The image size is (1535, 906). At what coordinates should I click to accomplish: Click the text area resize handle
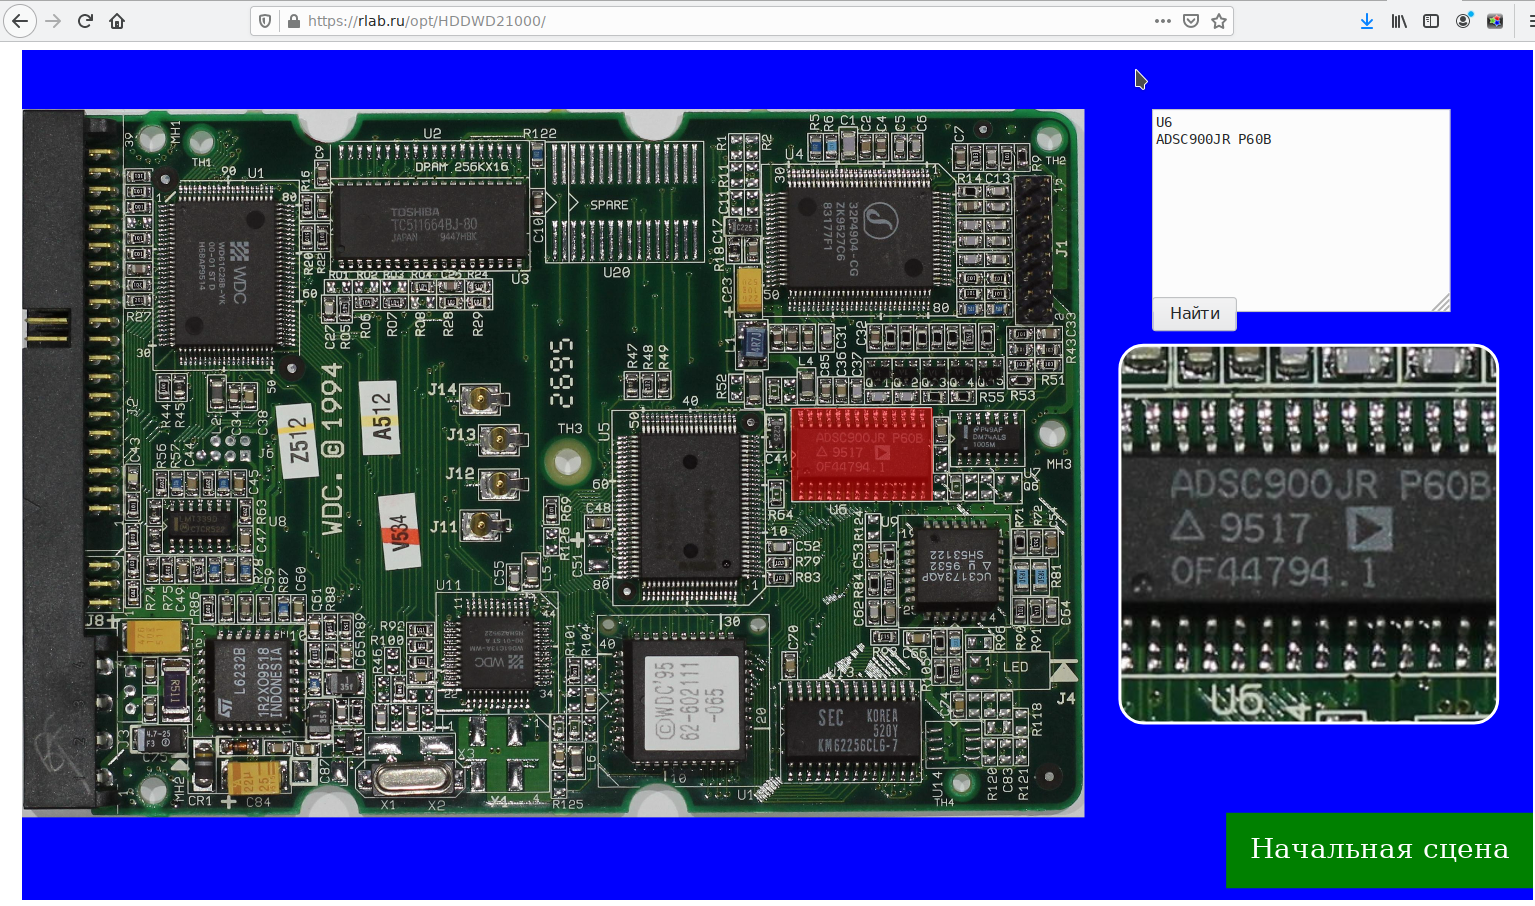point(1442,303)
